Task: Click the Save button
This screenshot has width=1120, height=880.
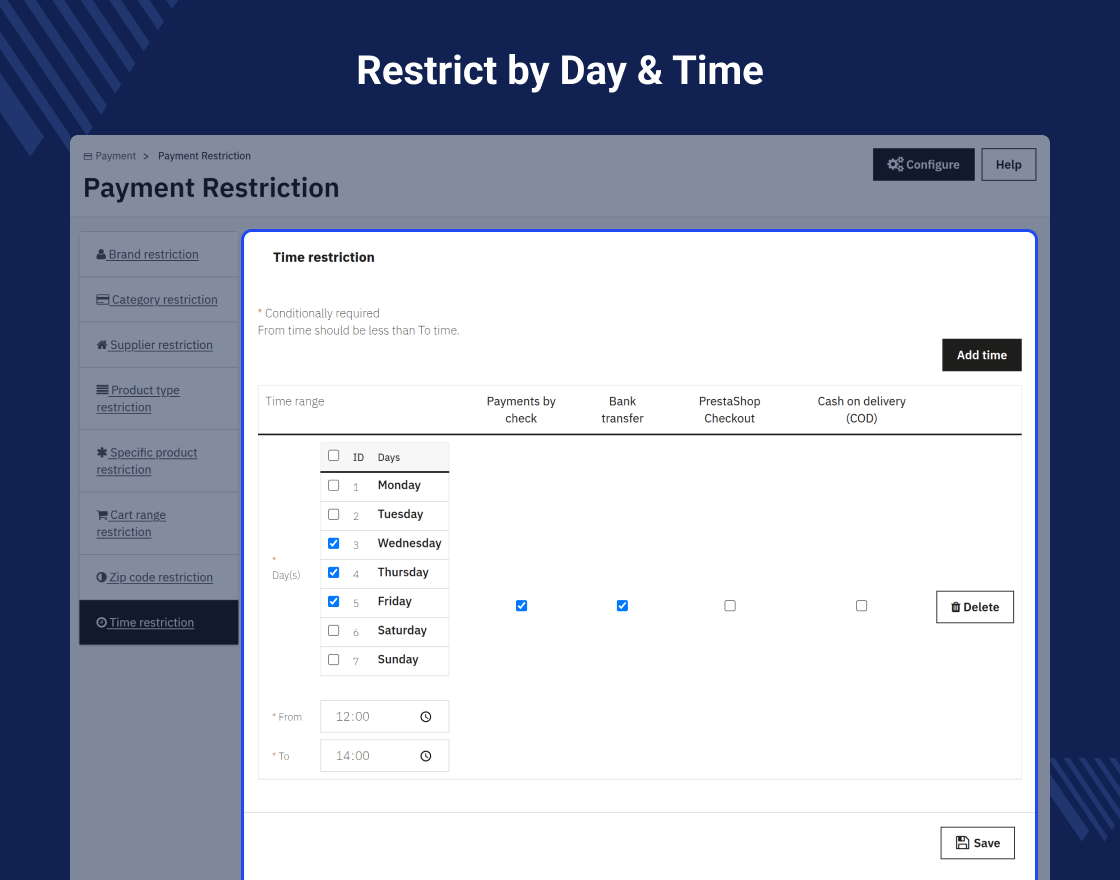Action: 977,843
